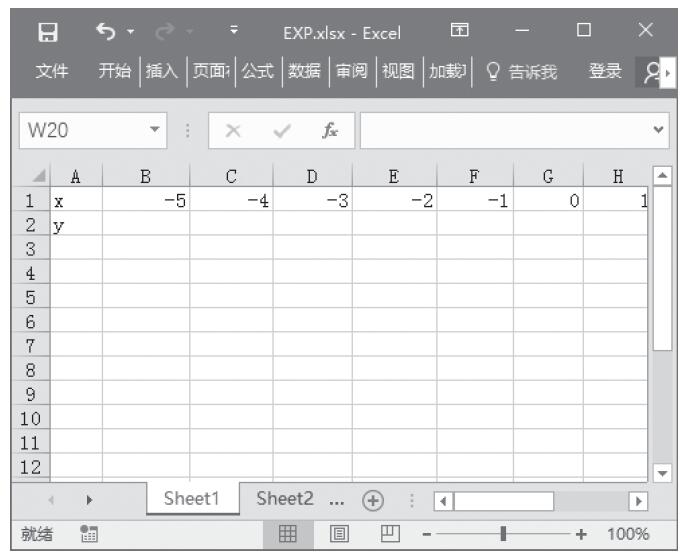Click the Save icon in title bar

(47, 32)
